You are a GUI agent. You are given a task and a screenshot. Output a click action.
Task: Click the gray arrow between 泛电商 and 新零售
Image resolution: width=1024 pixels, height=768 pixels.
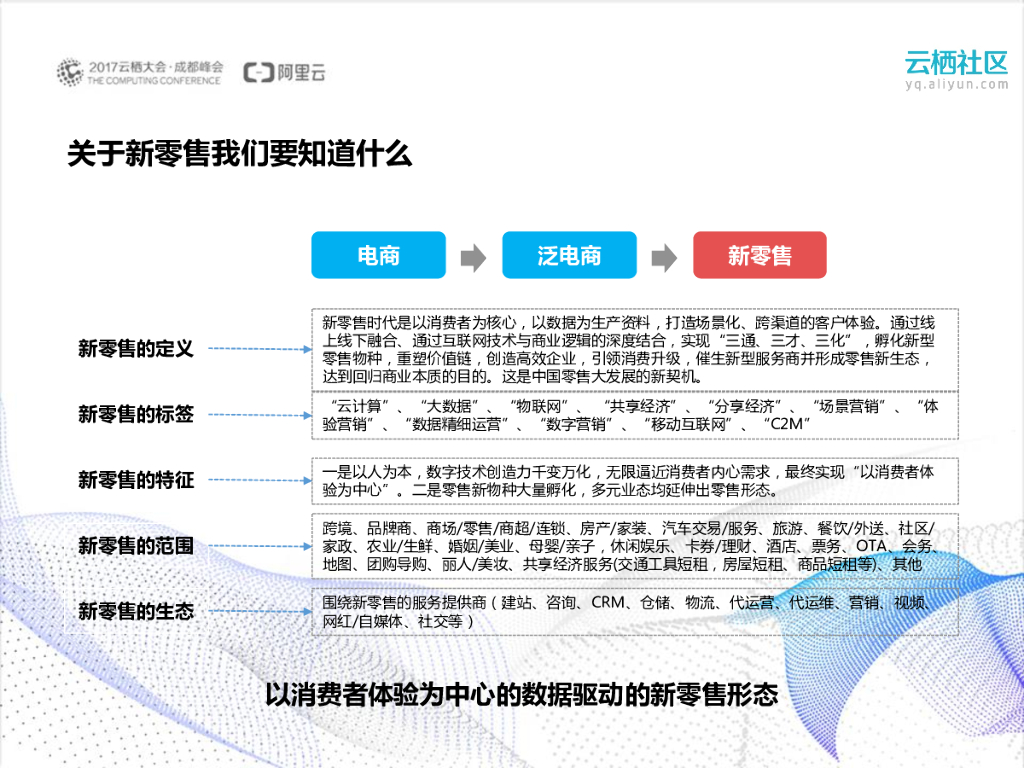click(664, 257)
